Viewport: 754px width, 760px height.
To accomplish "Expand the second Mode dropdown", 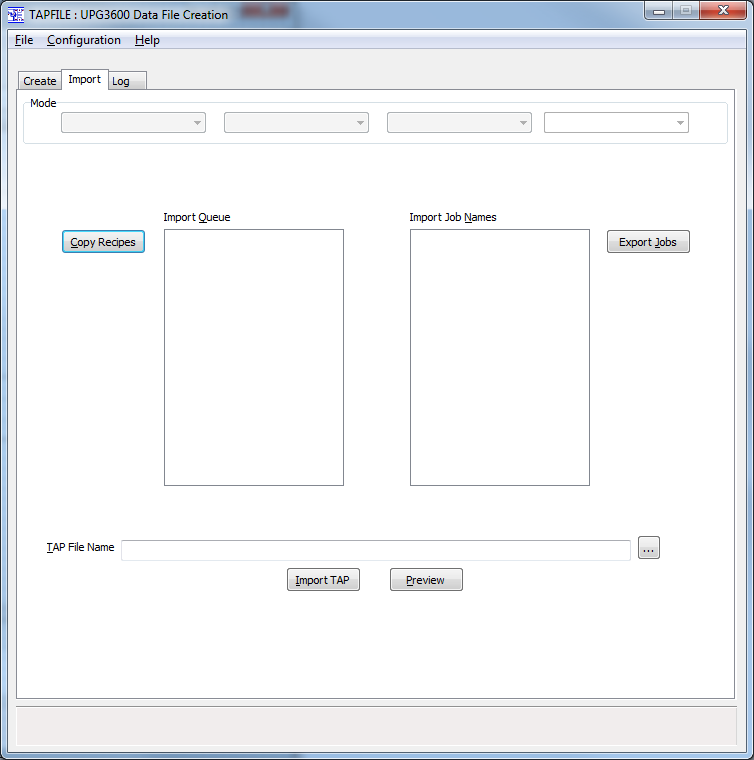I will [x=296, y=123].
